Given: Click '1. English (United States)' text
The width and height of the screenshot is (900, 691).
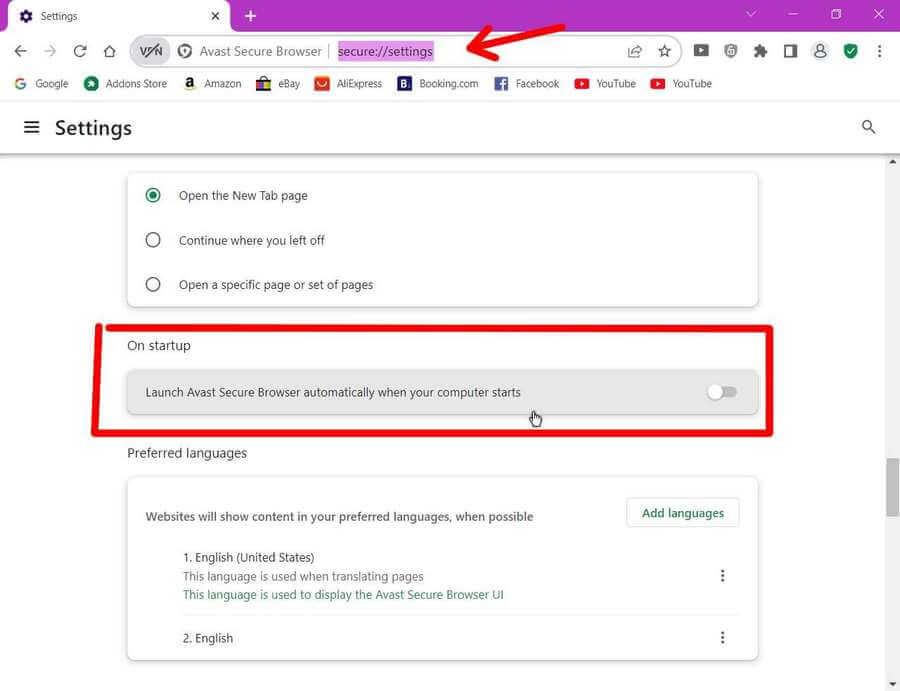Looking at the screenshot, I should pyautogui.click(x=249, y=557).
